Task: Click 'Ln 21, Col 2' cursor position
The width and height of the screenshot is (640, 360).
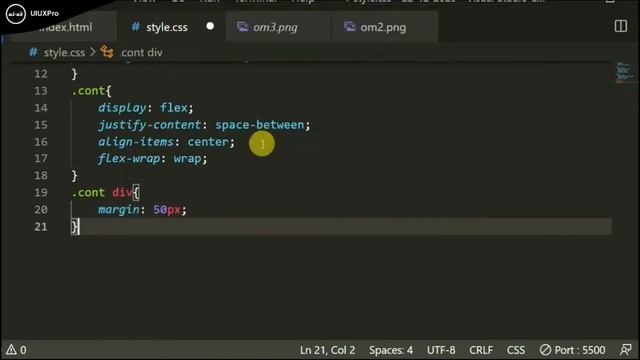Action: pyautogui.click(x=327, y=350)
